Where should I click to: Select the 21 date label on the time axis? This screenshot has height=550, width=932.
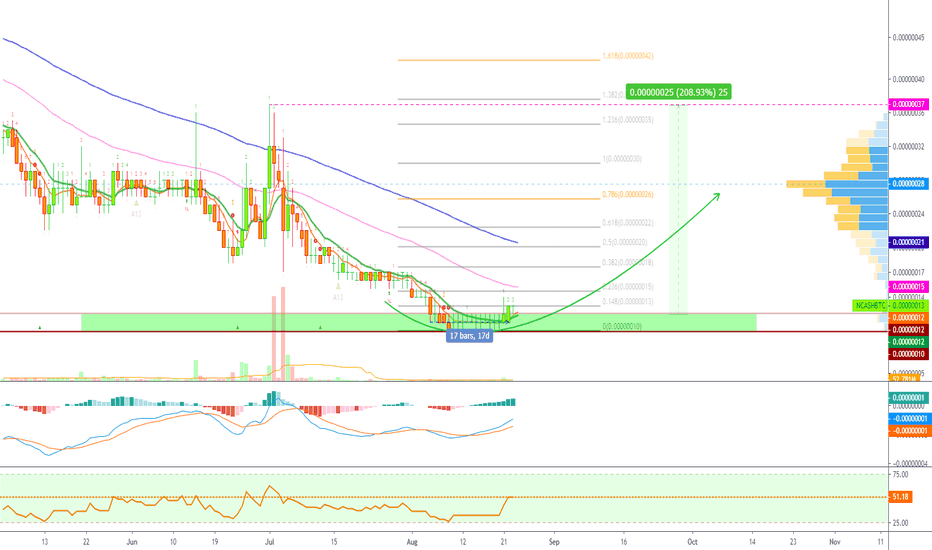(503, 542)
